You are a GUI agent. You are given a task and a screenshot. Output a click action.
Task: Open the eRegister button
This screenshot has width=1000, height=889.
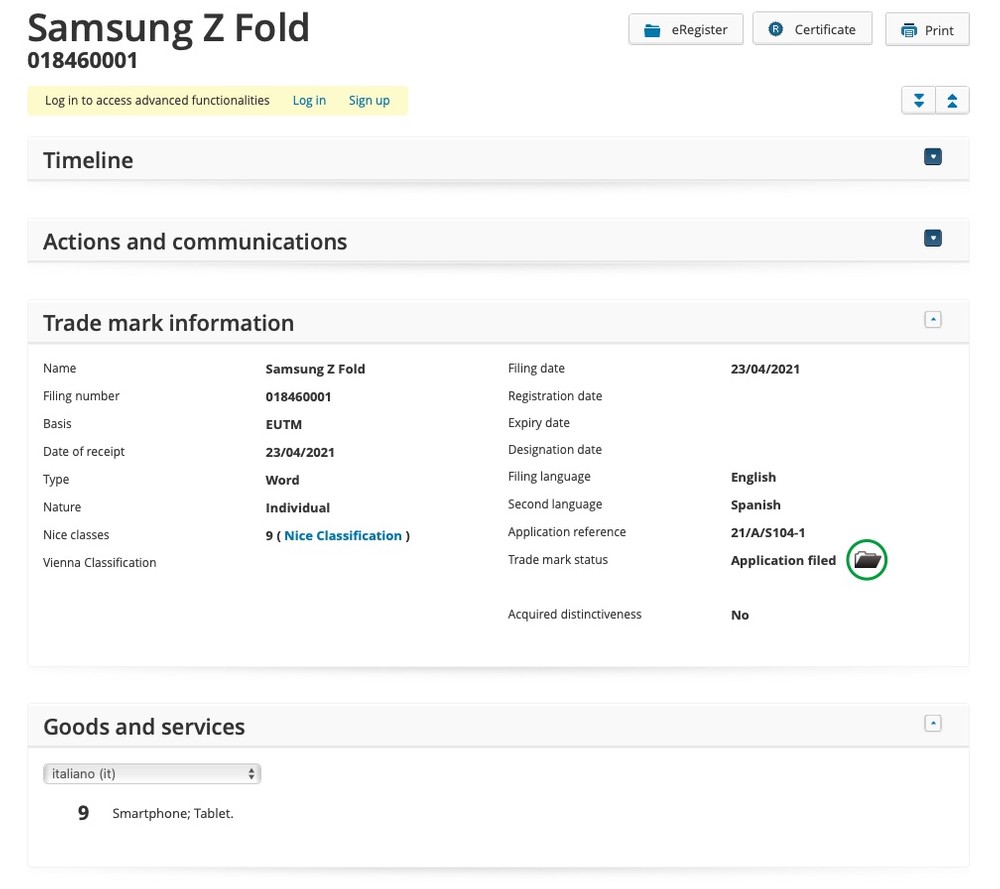pyautogui.click(x=686, y=30)
